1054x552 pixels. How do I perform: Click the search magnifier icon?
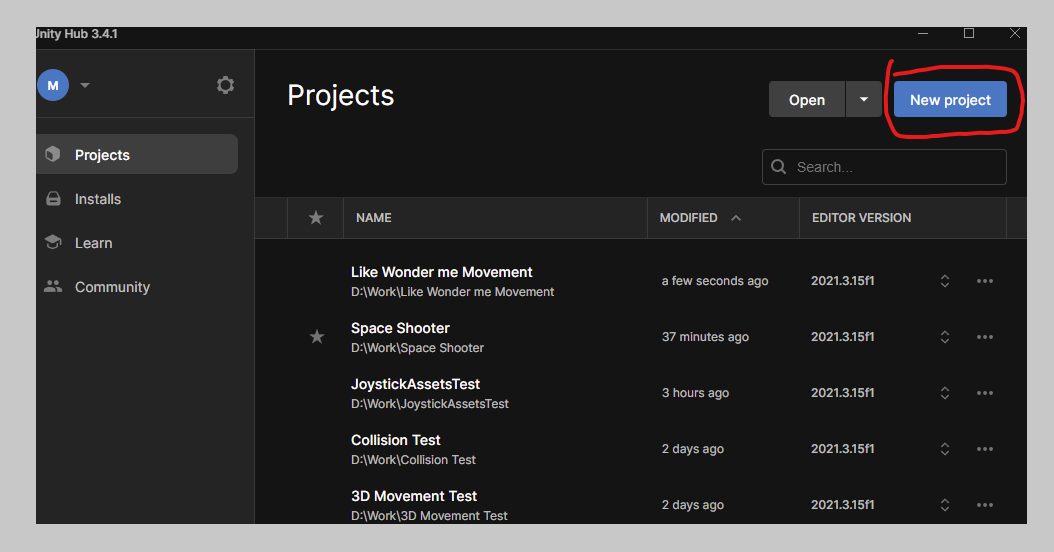tap(778, 167)
